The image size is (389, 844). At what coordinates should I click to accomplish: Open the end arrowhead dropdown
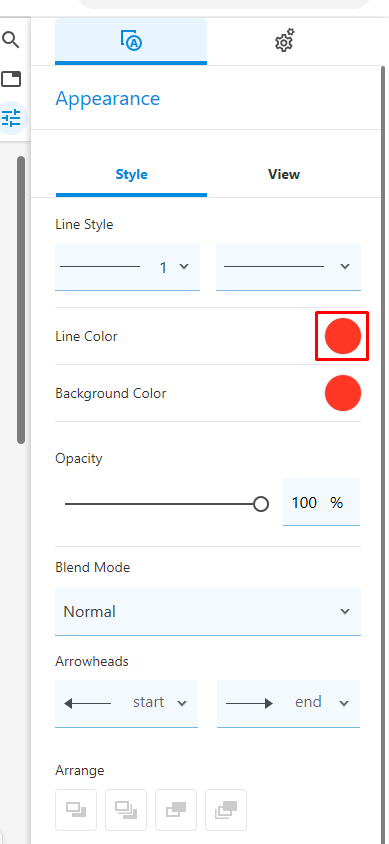(x=288, y=704)
